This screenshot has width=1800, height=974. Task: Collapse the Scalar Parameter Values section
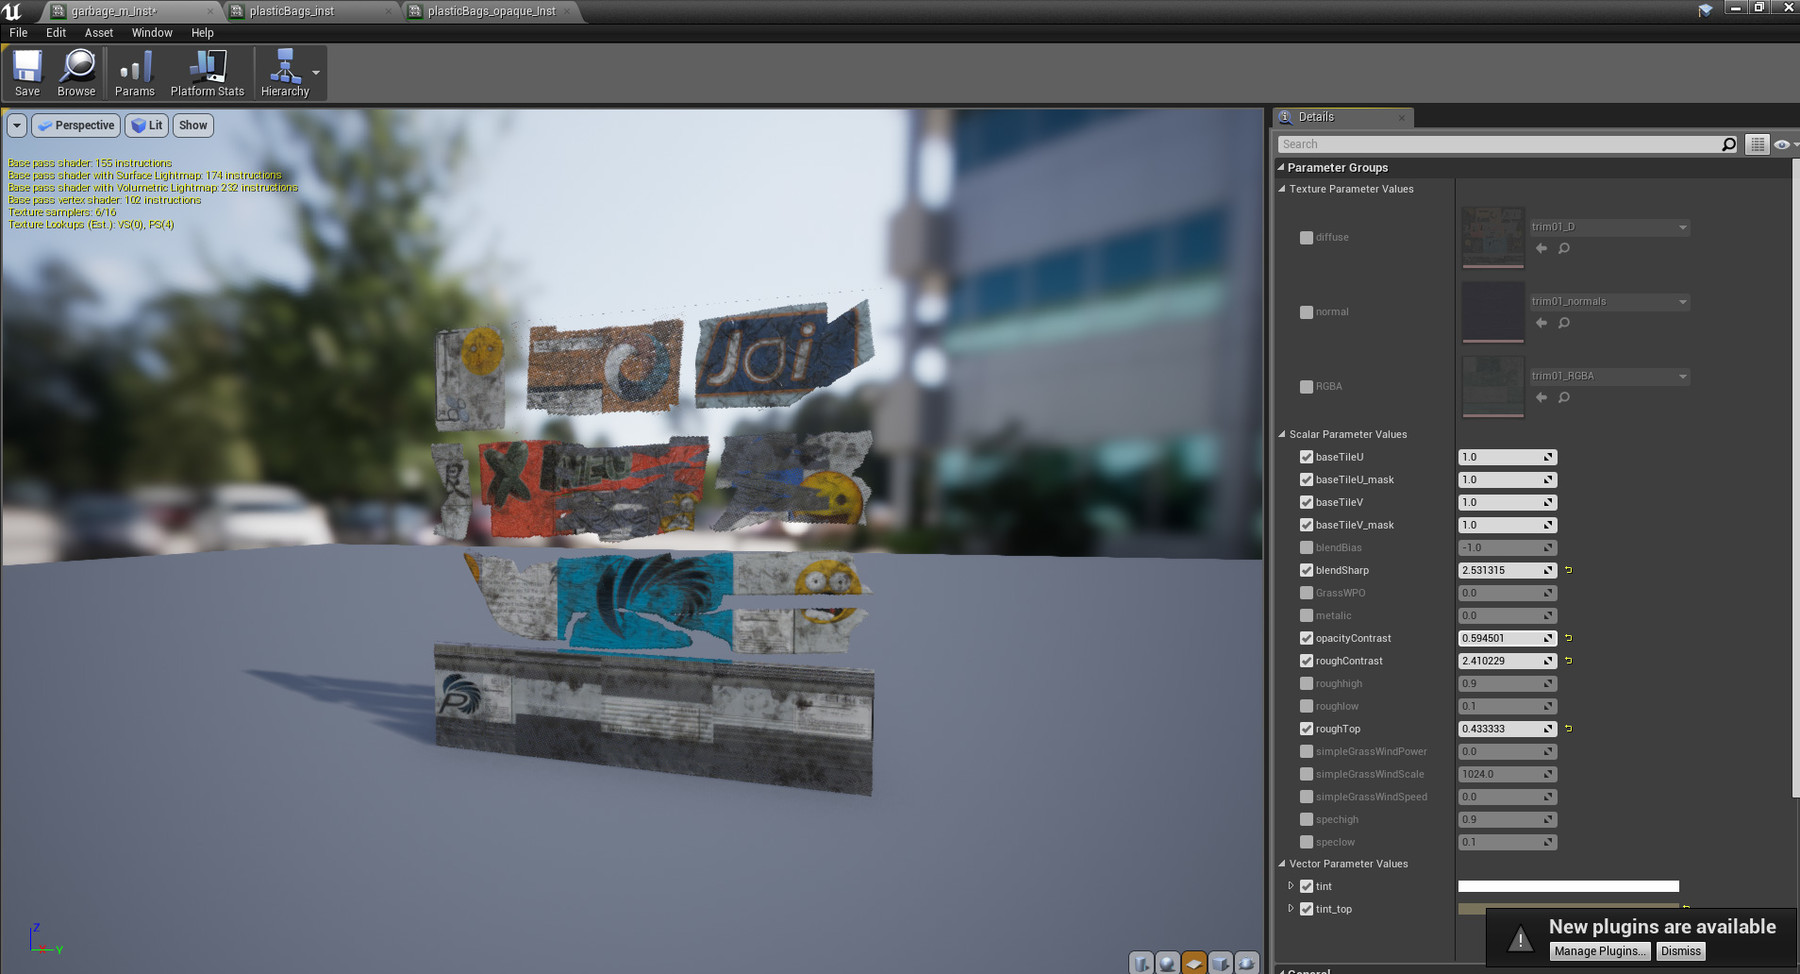click(1282, 434)
